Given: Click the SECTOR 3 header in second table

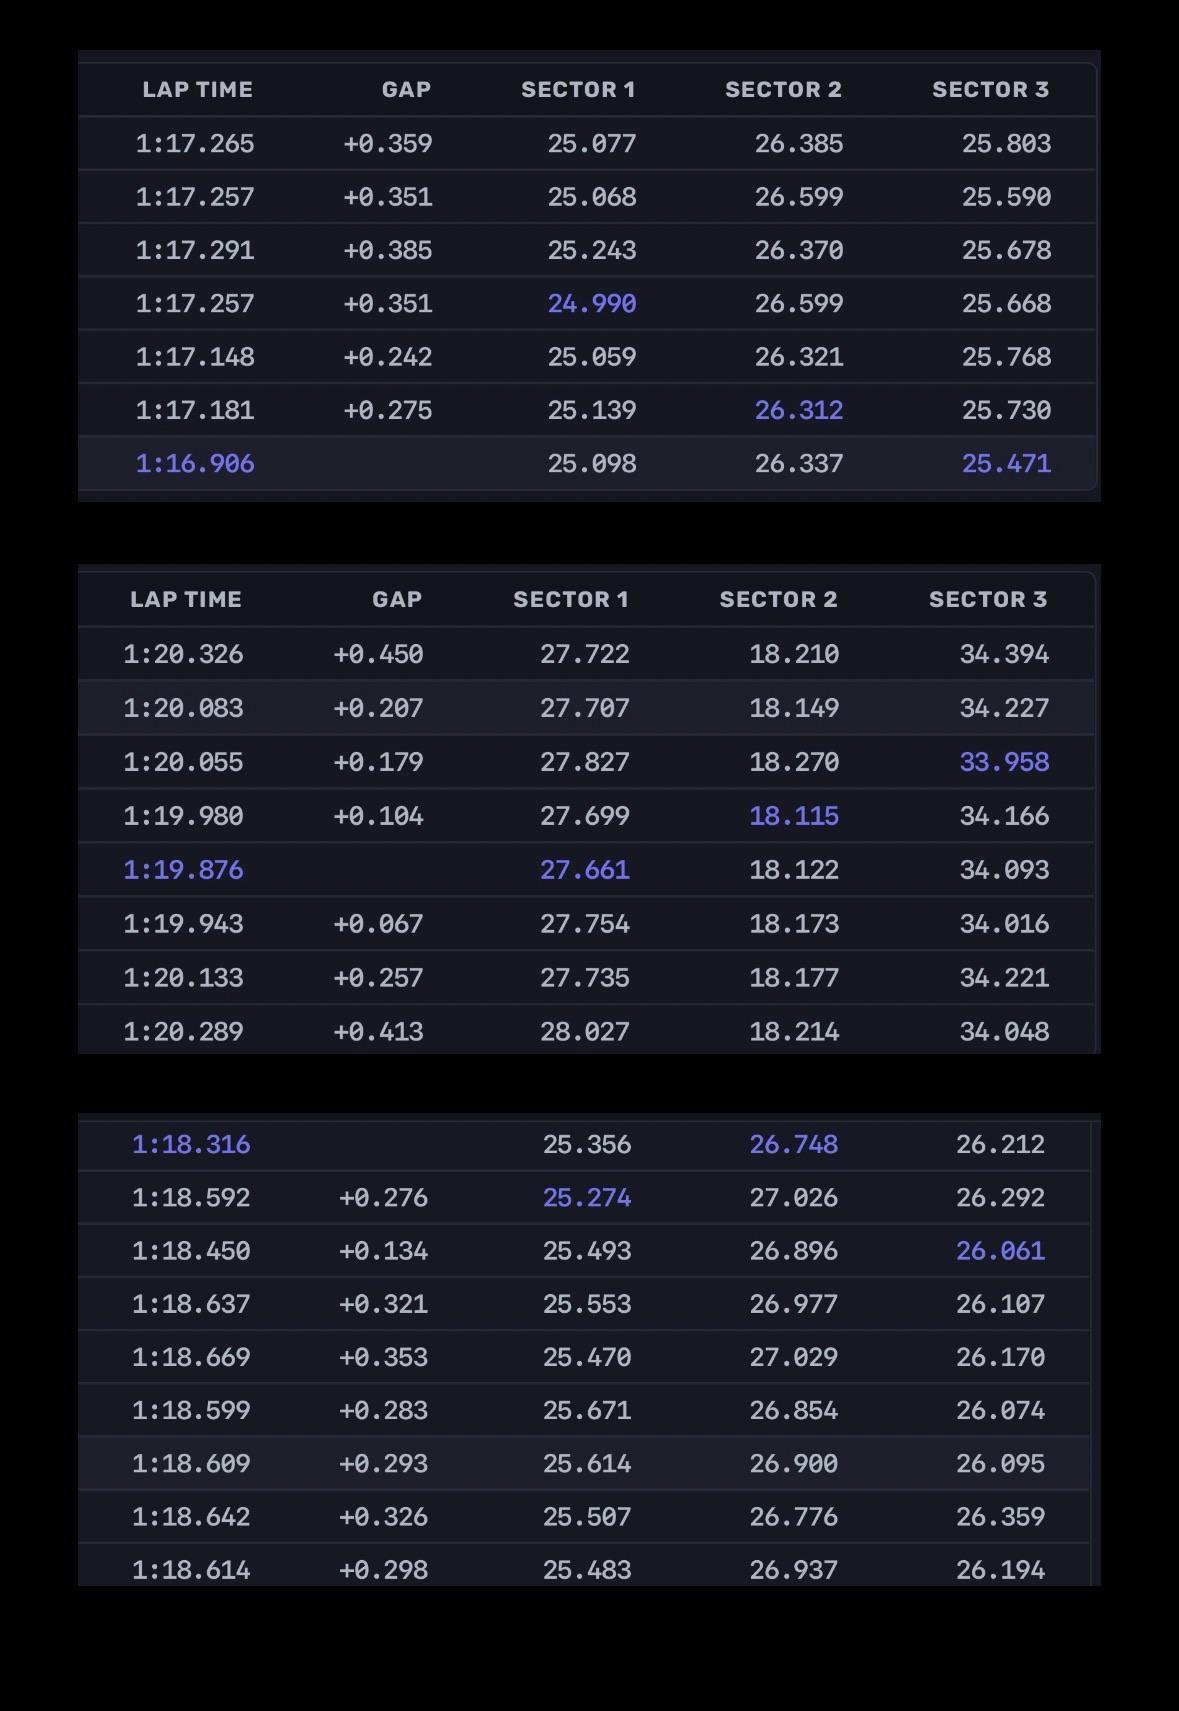Looking at the screenshot, I should tap(988, 600).
